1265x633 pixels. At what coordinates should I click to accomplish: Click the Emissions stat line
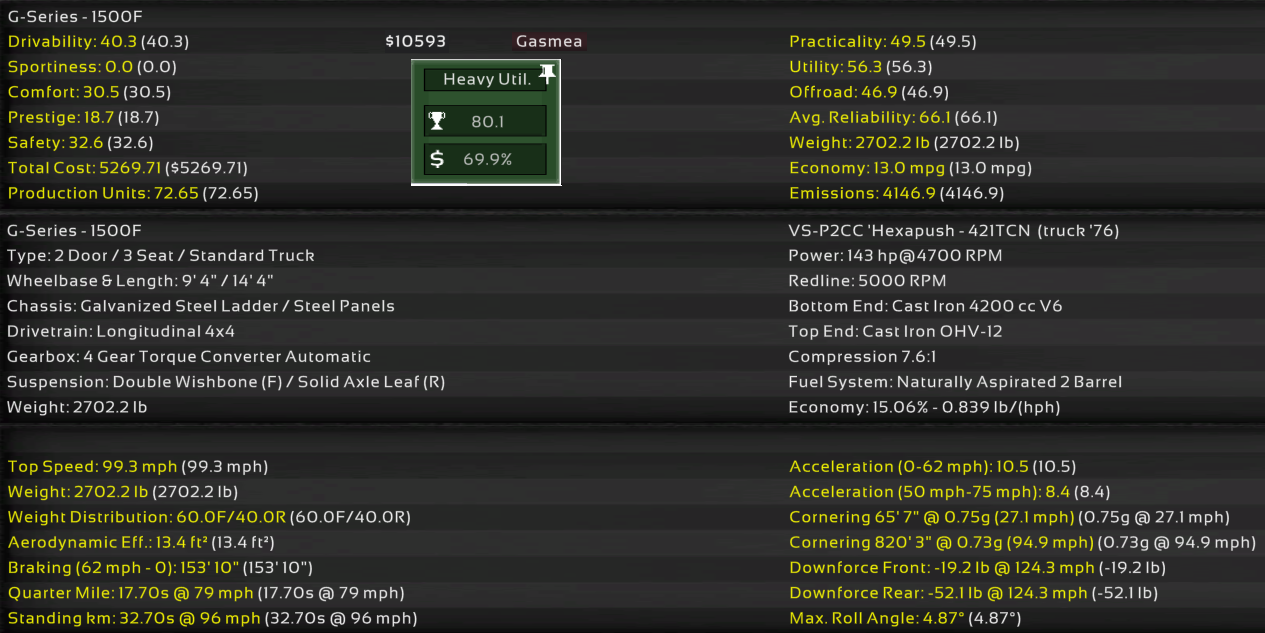[x=896, y=193]
